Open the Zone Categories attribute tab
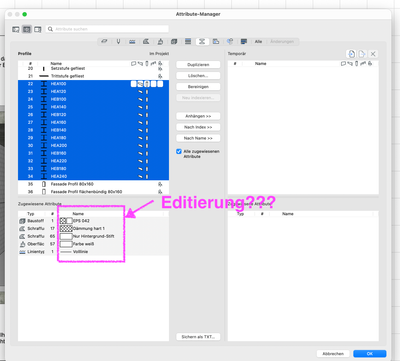This screenshot has width=400, height=361. (x=216, y=42)
